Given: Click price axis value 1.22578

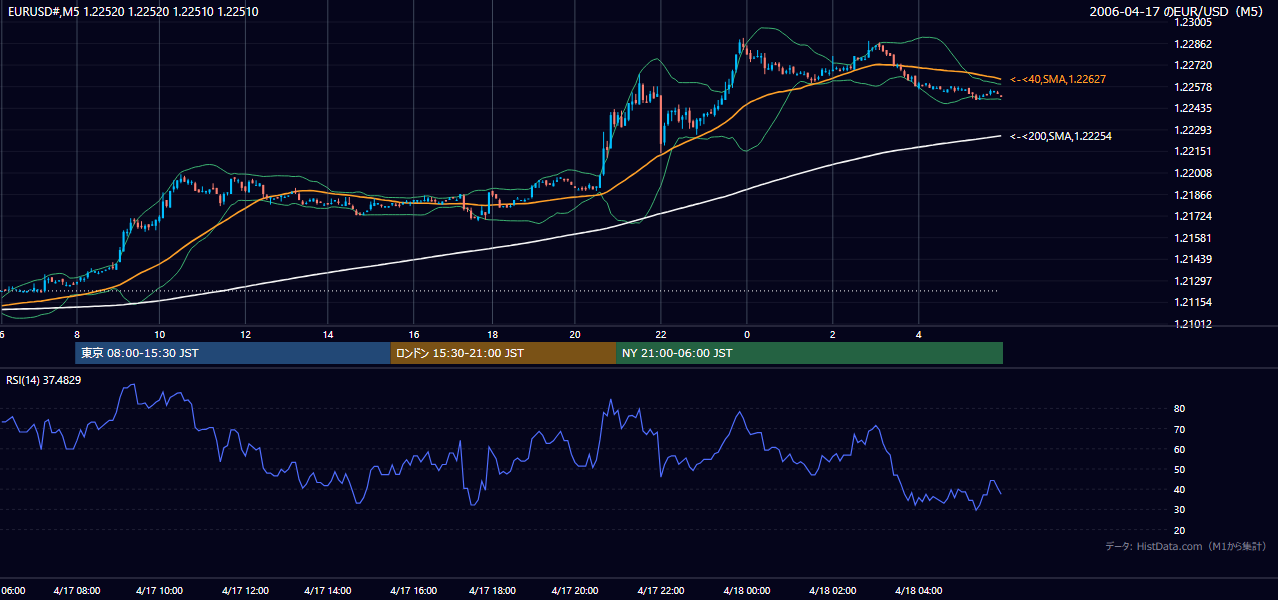Looking at the screenshot, I should point(1193,87).
